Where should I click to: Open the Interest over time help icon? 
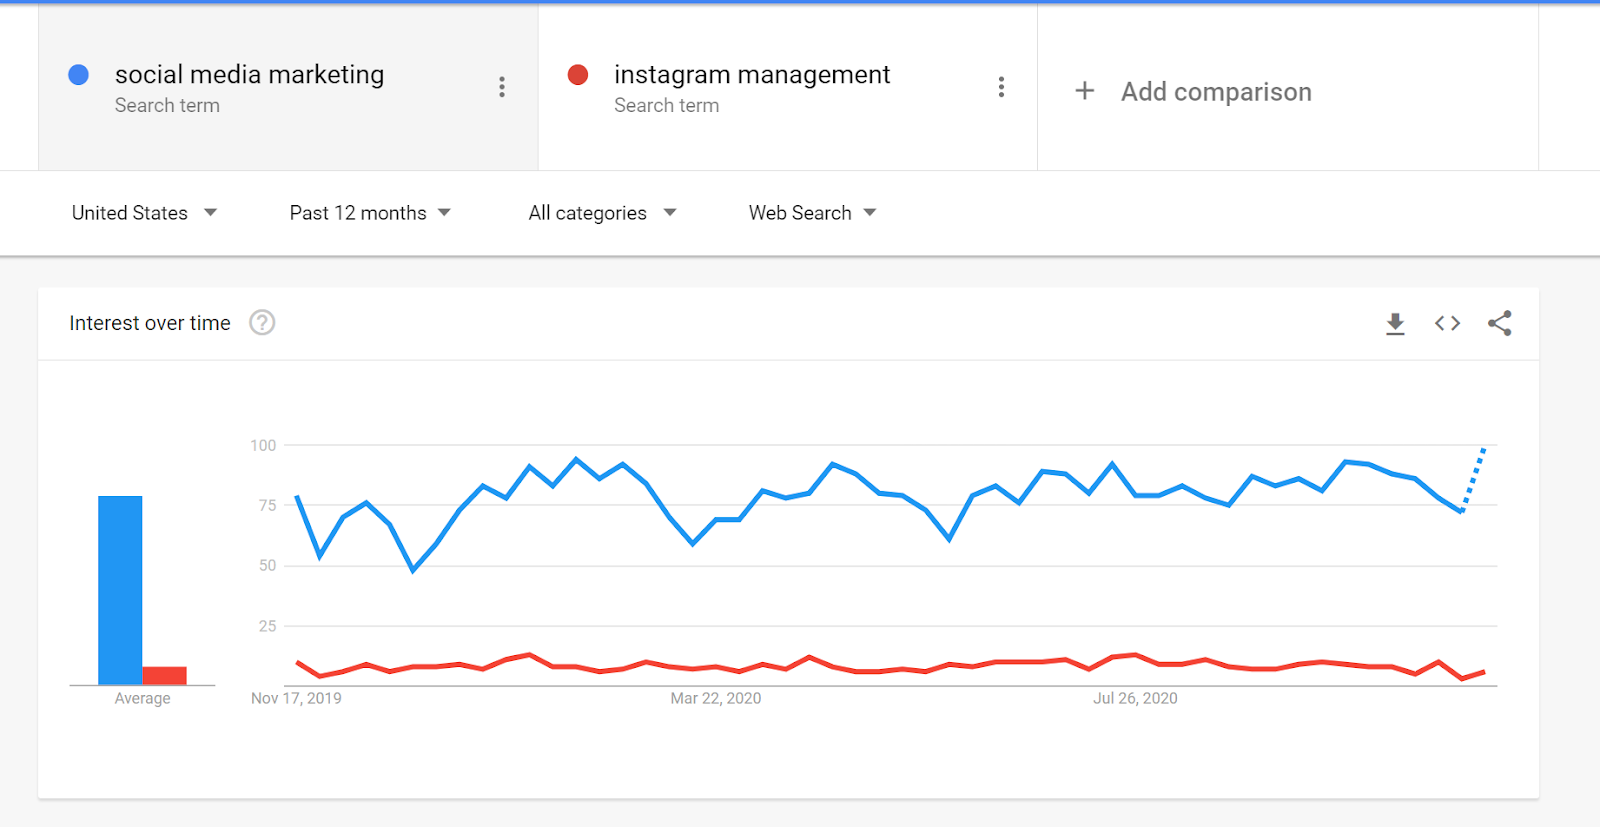[x=262, y=323]
